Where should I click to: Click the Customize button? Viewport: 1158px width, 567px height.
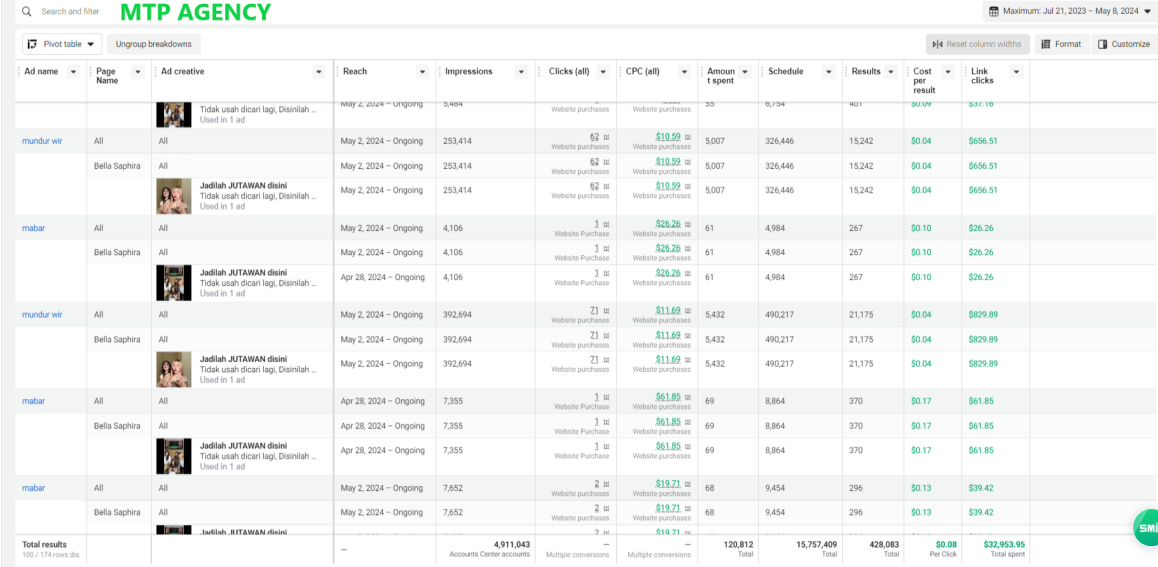(x=1123, y=44)
